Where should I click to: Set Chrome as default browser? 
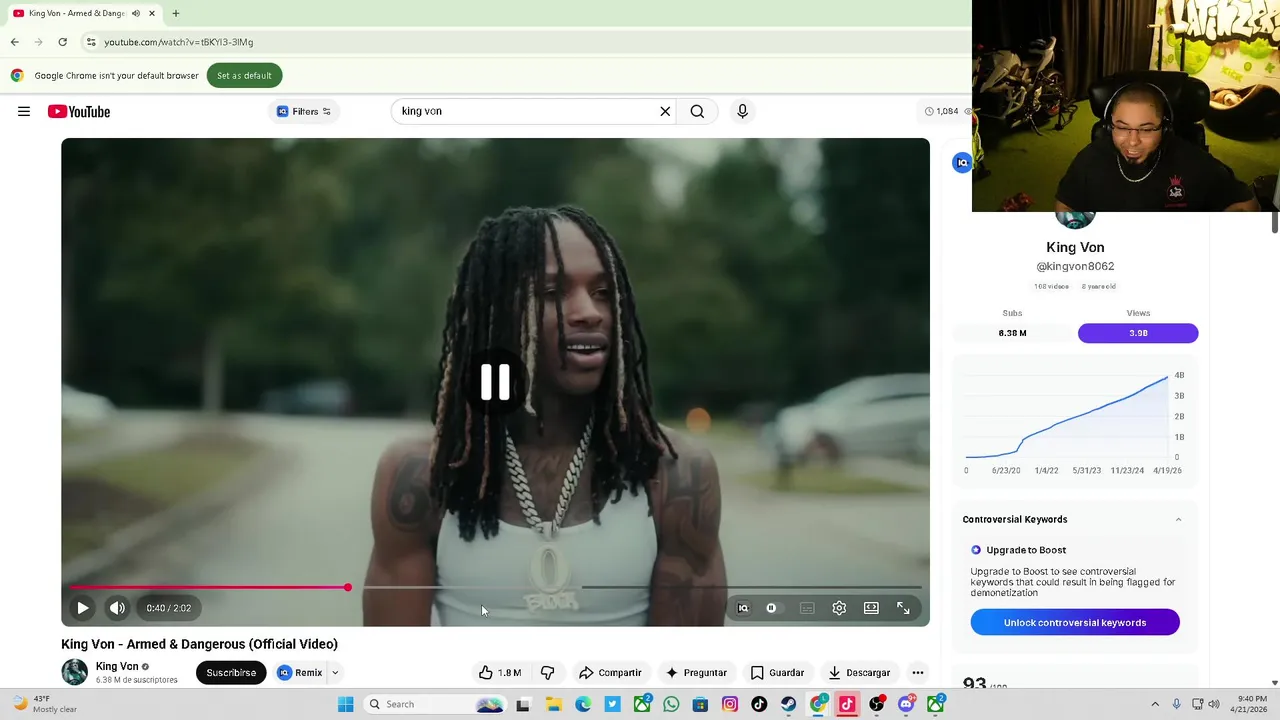point(244,75)
